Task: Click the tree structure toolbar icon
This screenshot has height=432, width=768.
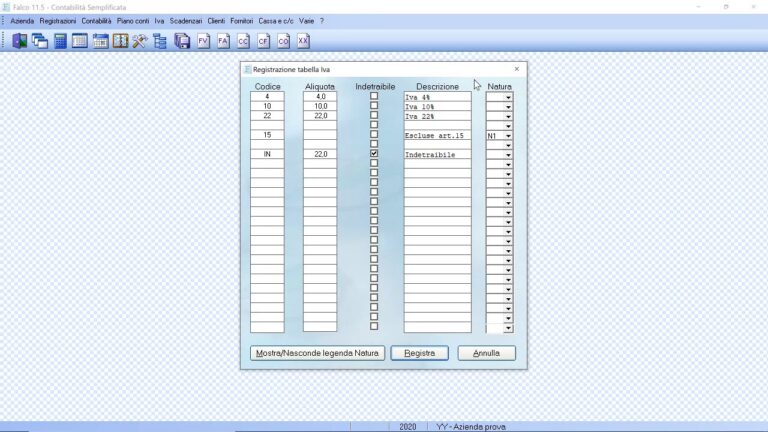Action: [x=160, y=41]
